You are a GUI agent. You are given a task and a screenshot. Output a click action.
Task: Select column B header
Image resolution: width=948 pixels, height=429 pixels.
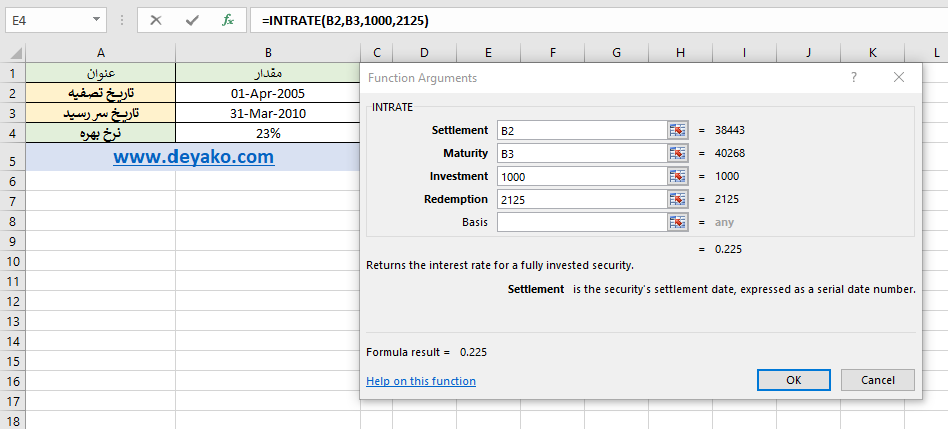point(267,52)
